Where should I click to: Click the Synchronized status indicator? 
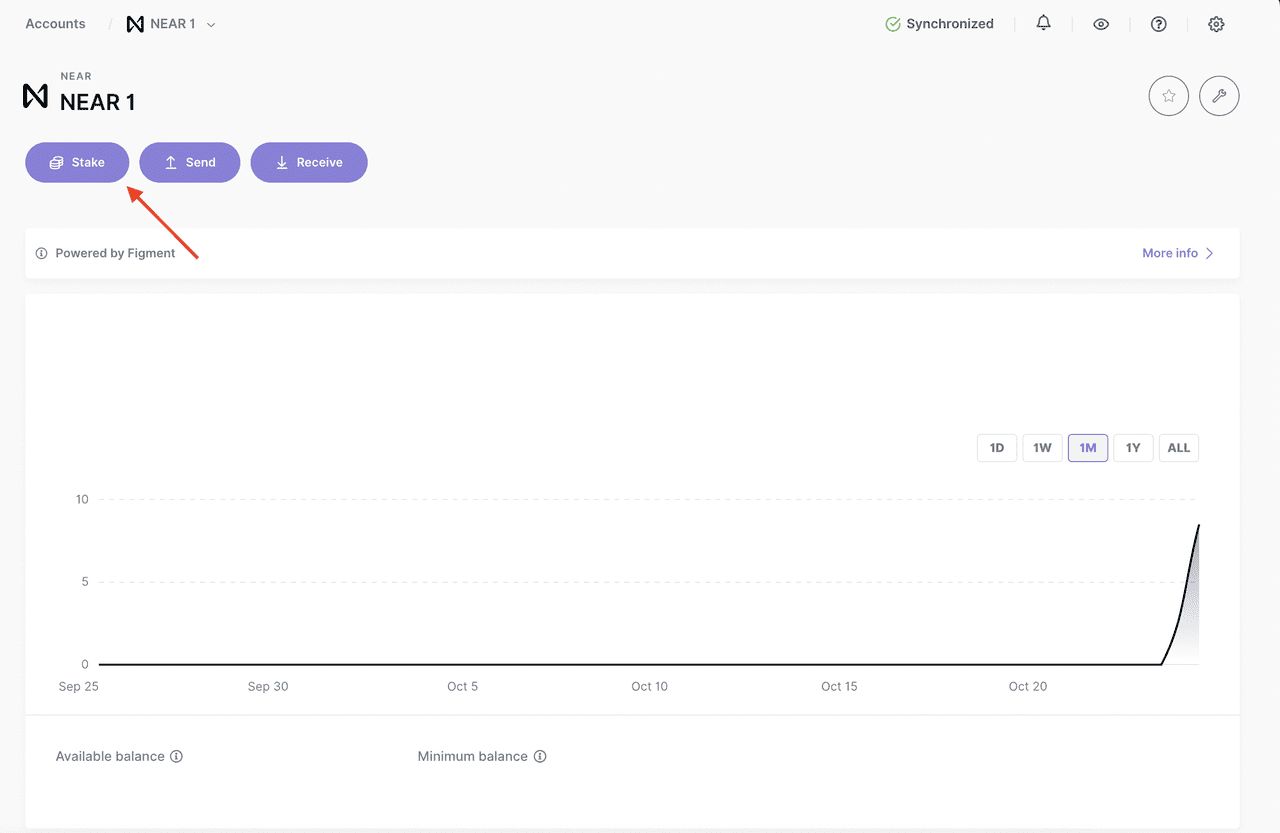[x=939, y=24]
